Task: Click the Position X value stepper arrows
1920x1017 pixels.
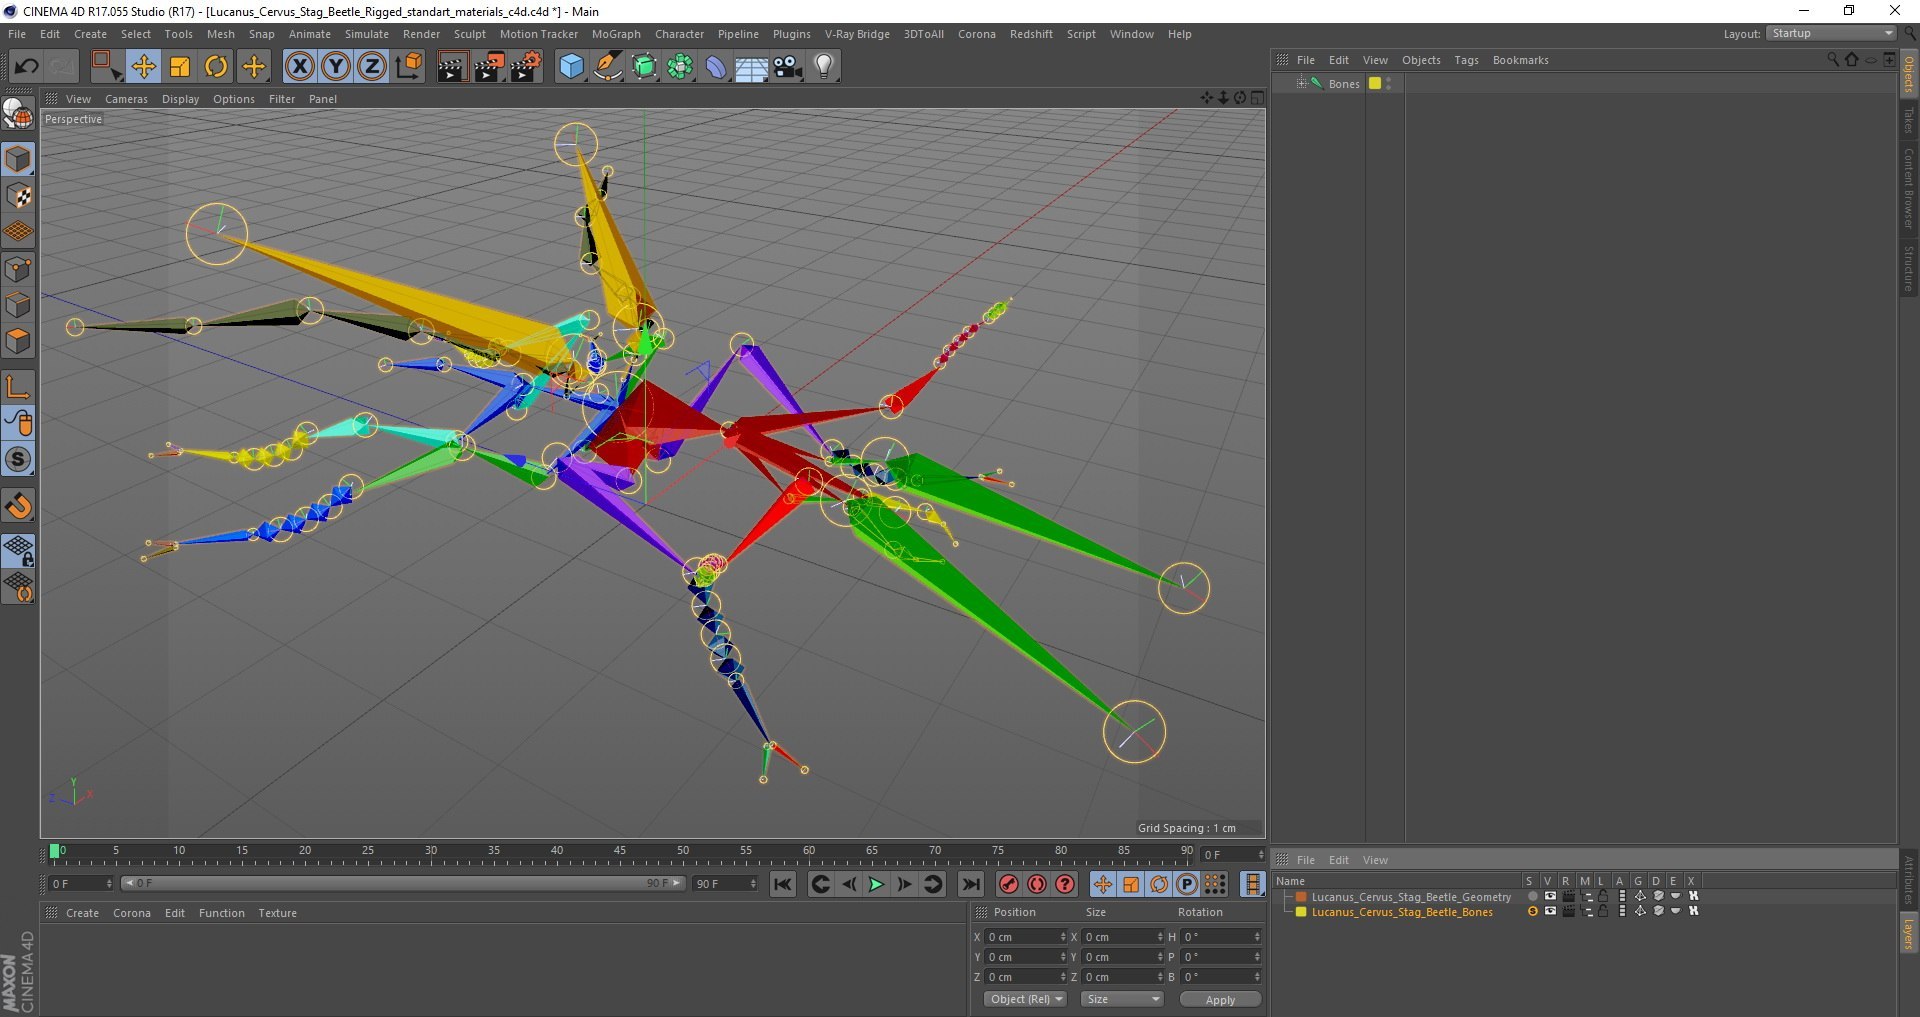Action: pos(1063,937)
